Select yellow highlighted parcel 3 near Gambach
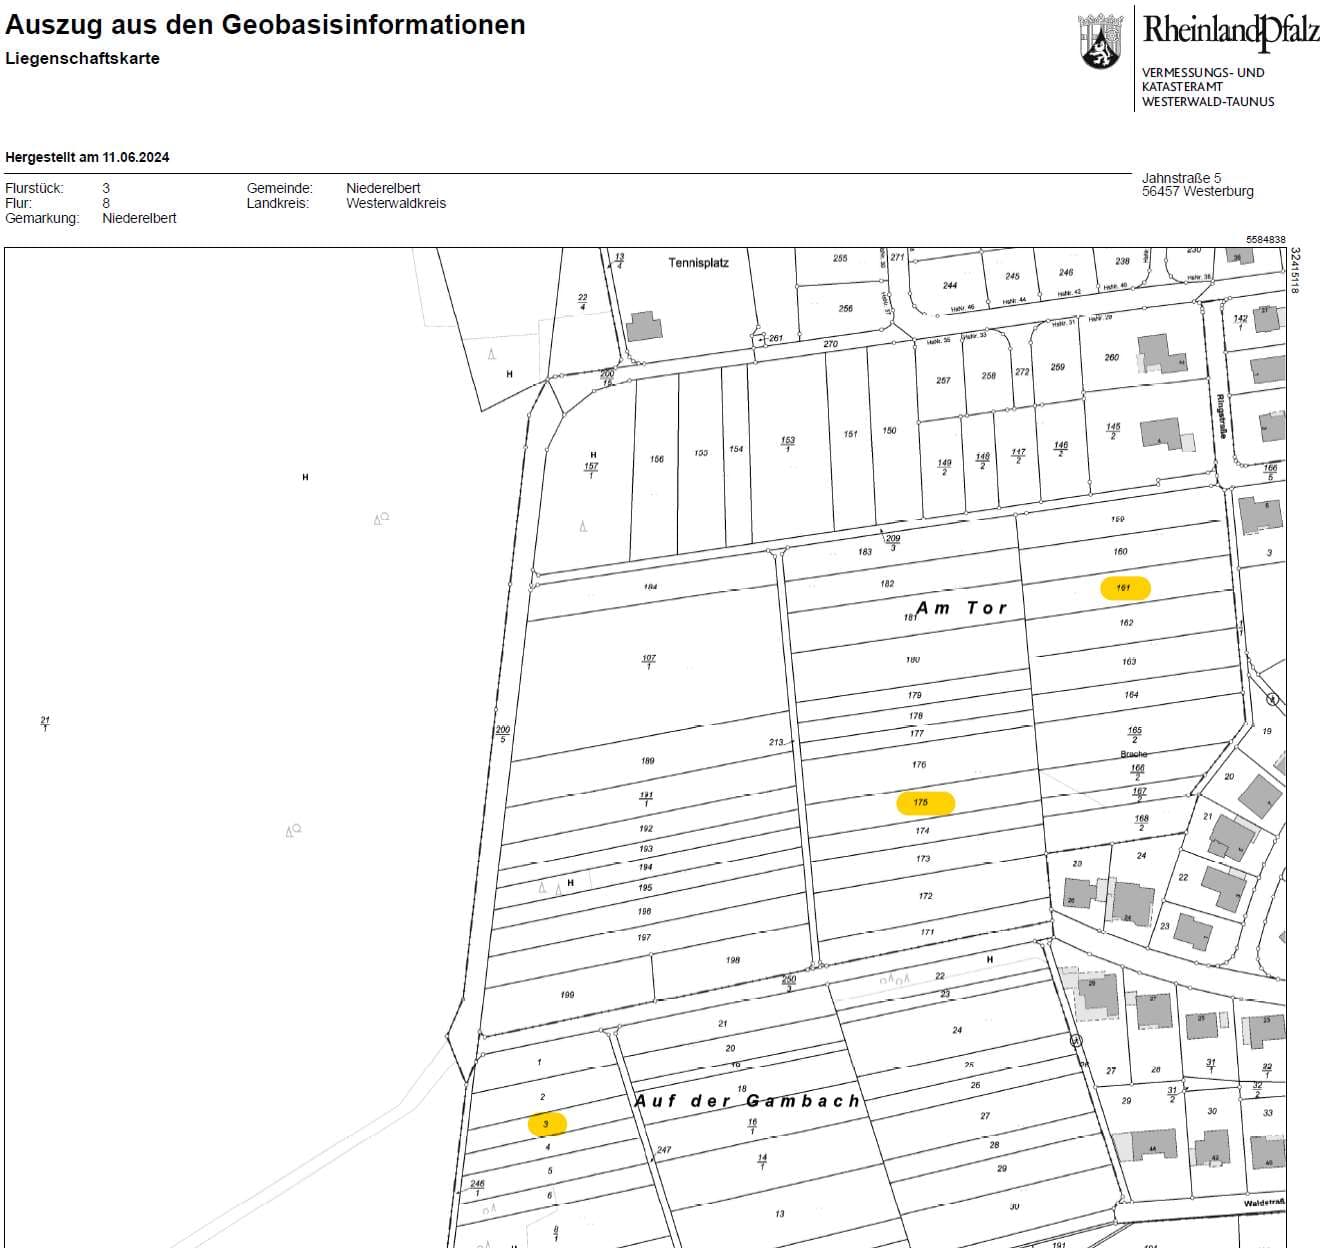The width and height of the screenshot is (1321, 1248). coord(547,1124)
